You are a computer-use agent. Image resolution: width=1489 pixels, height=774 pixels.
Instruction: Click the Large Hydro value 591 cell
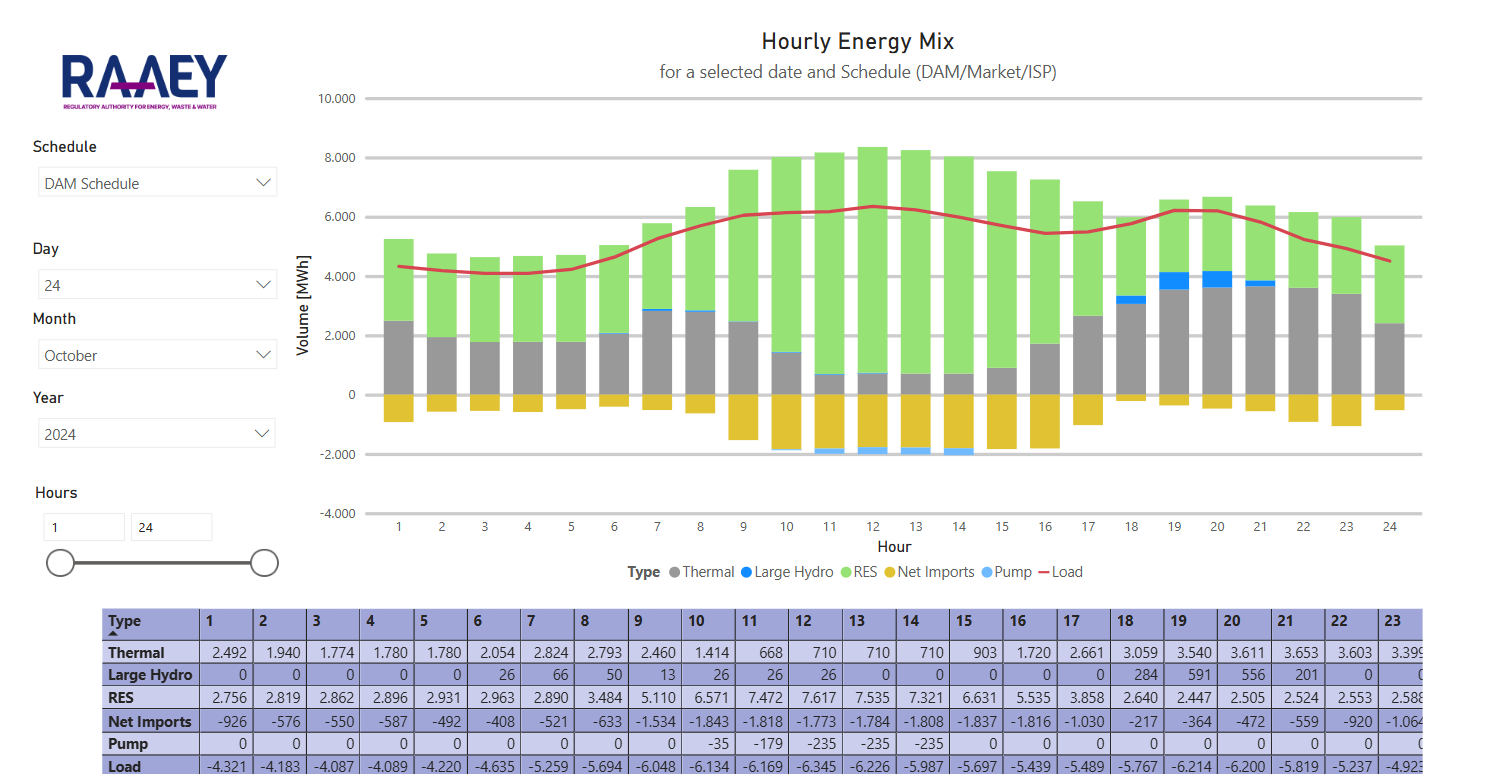[1191, 675]
